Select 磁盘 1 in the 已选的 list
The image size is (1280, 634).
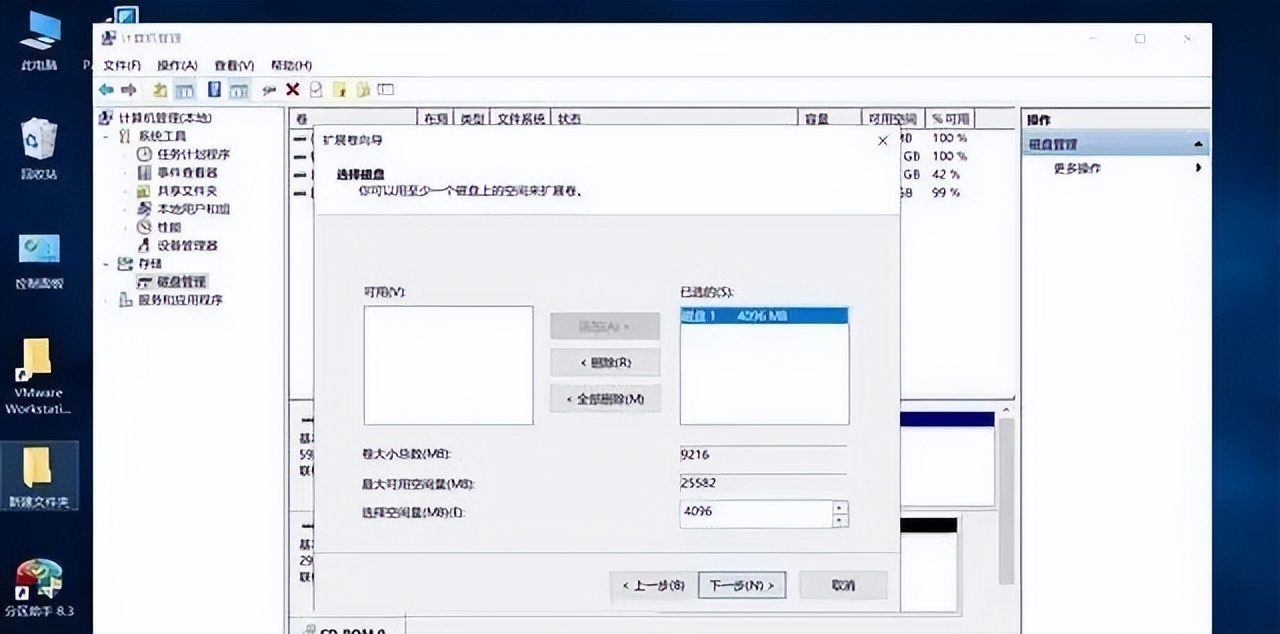(x=764, y=315)
